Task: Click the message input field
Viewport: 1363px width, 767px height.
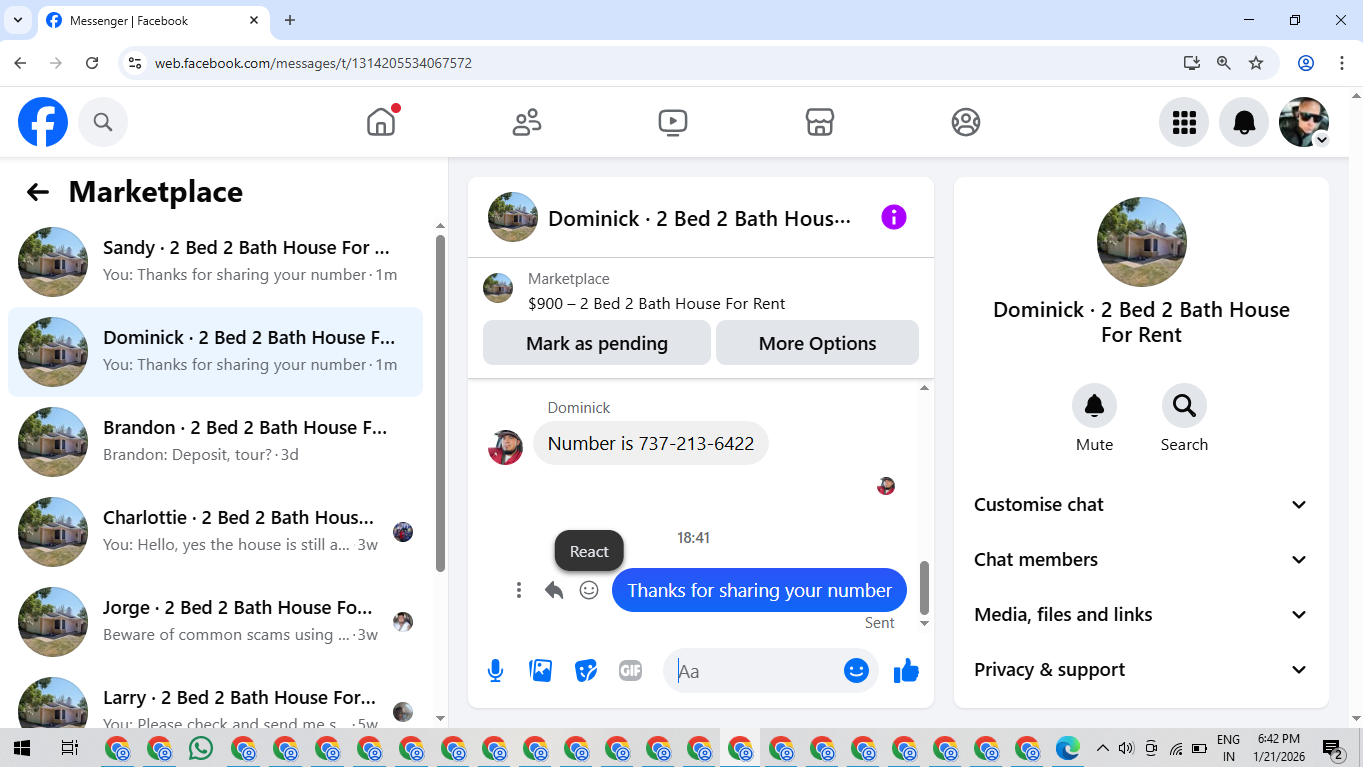Action: [756, 671]
